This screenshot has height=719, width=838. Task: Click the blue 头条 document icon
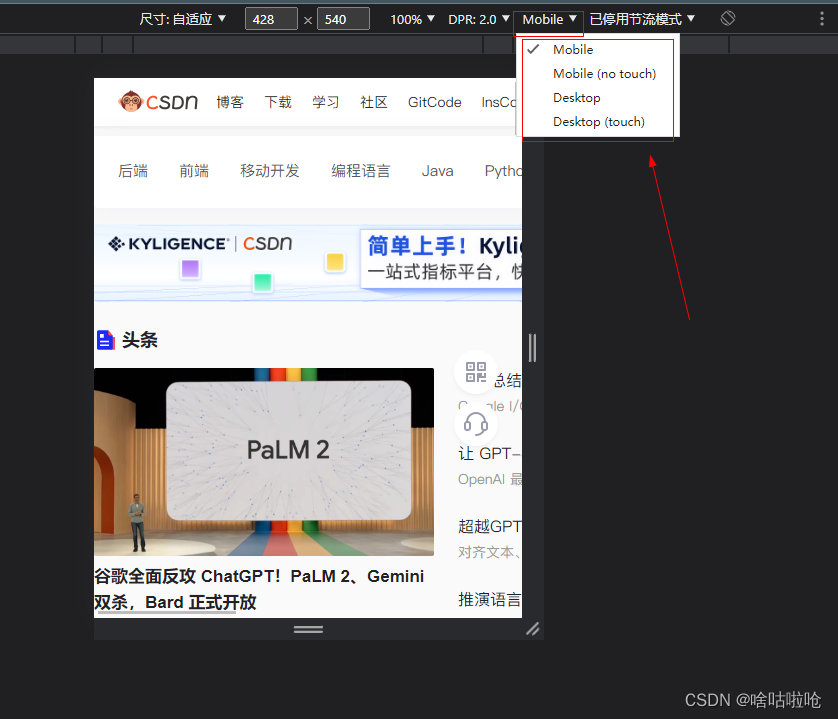(105, 340)
